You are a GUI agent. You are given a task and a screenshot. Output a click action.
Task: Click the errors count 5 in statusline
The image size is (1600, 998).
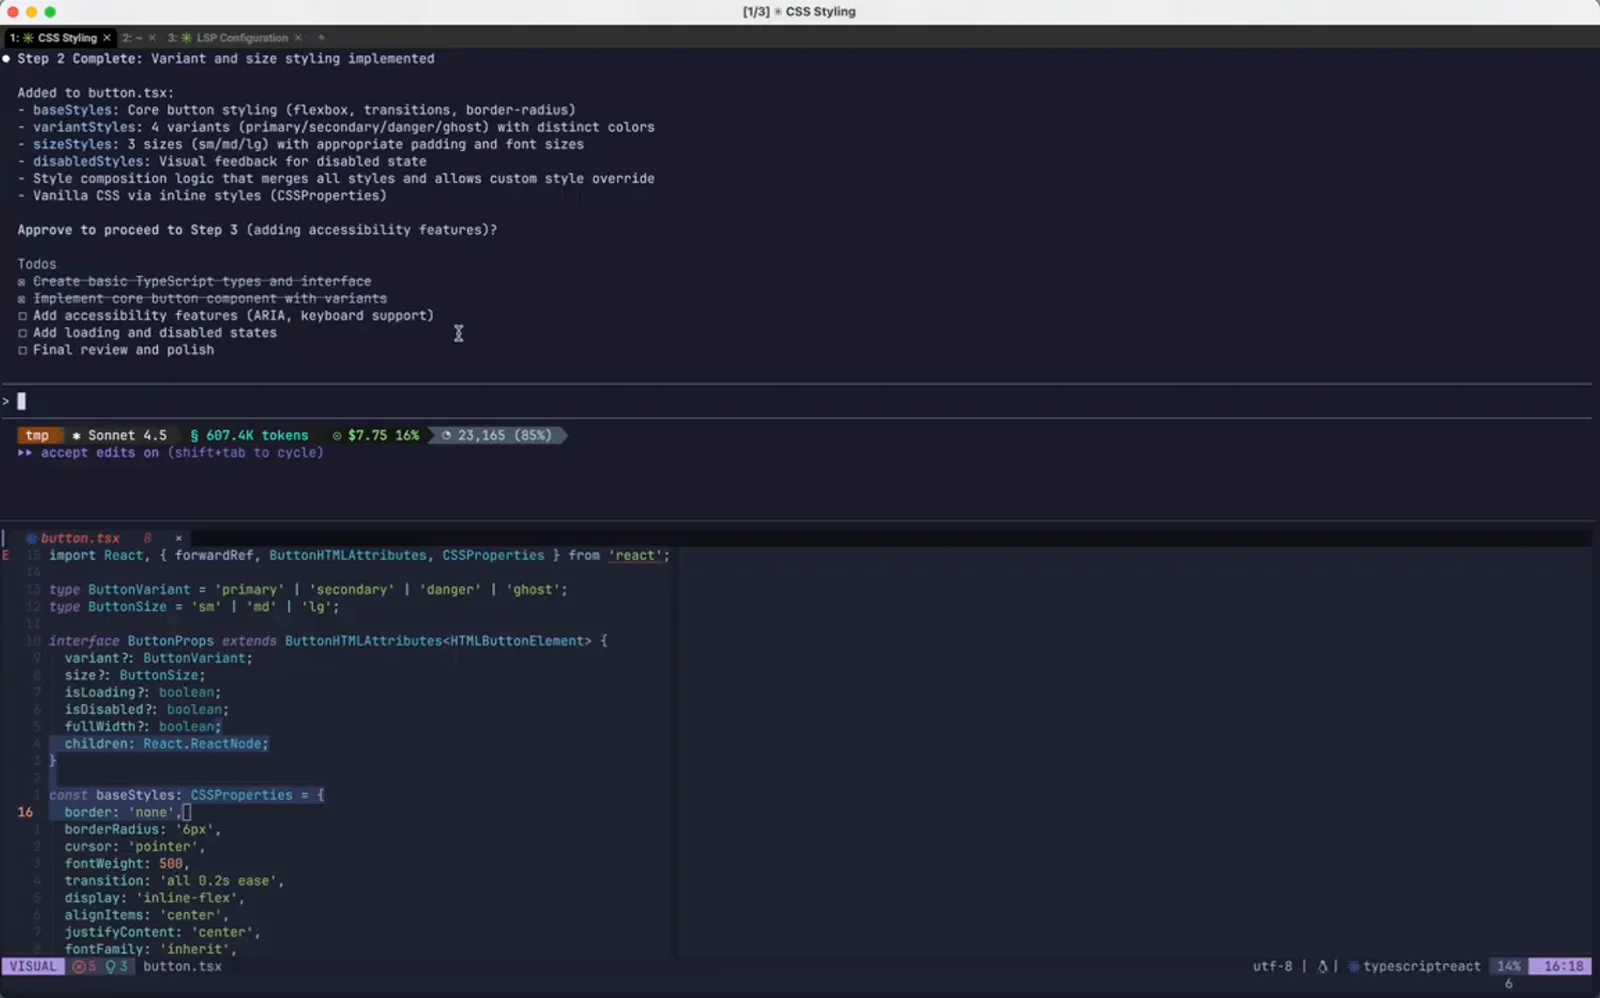85,967
